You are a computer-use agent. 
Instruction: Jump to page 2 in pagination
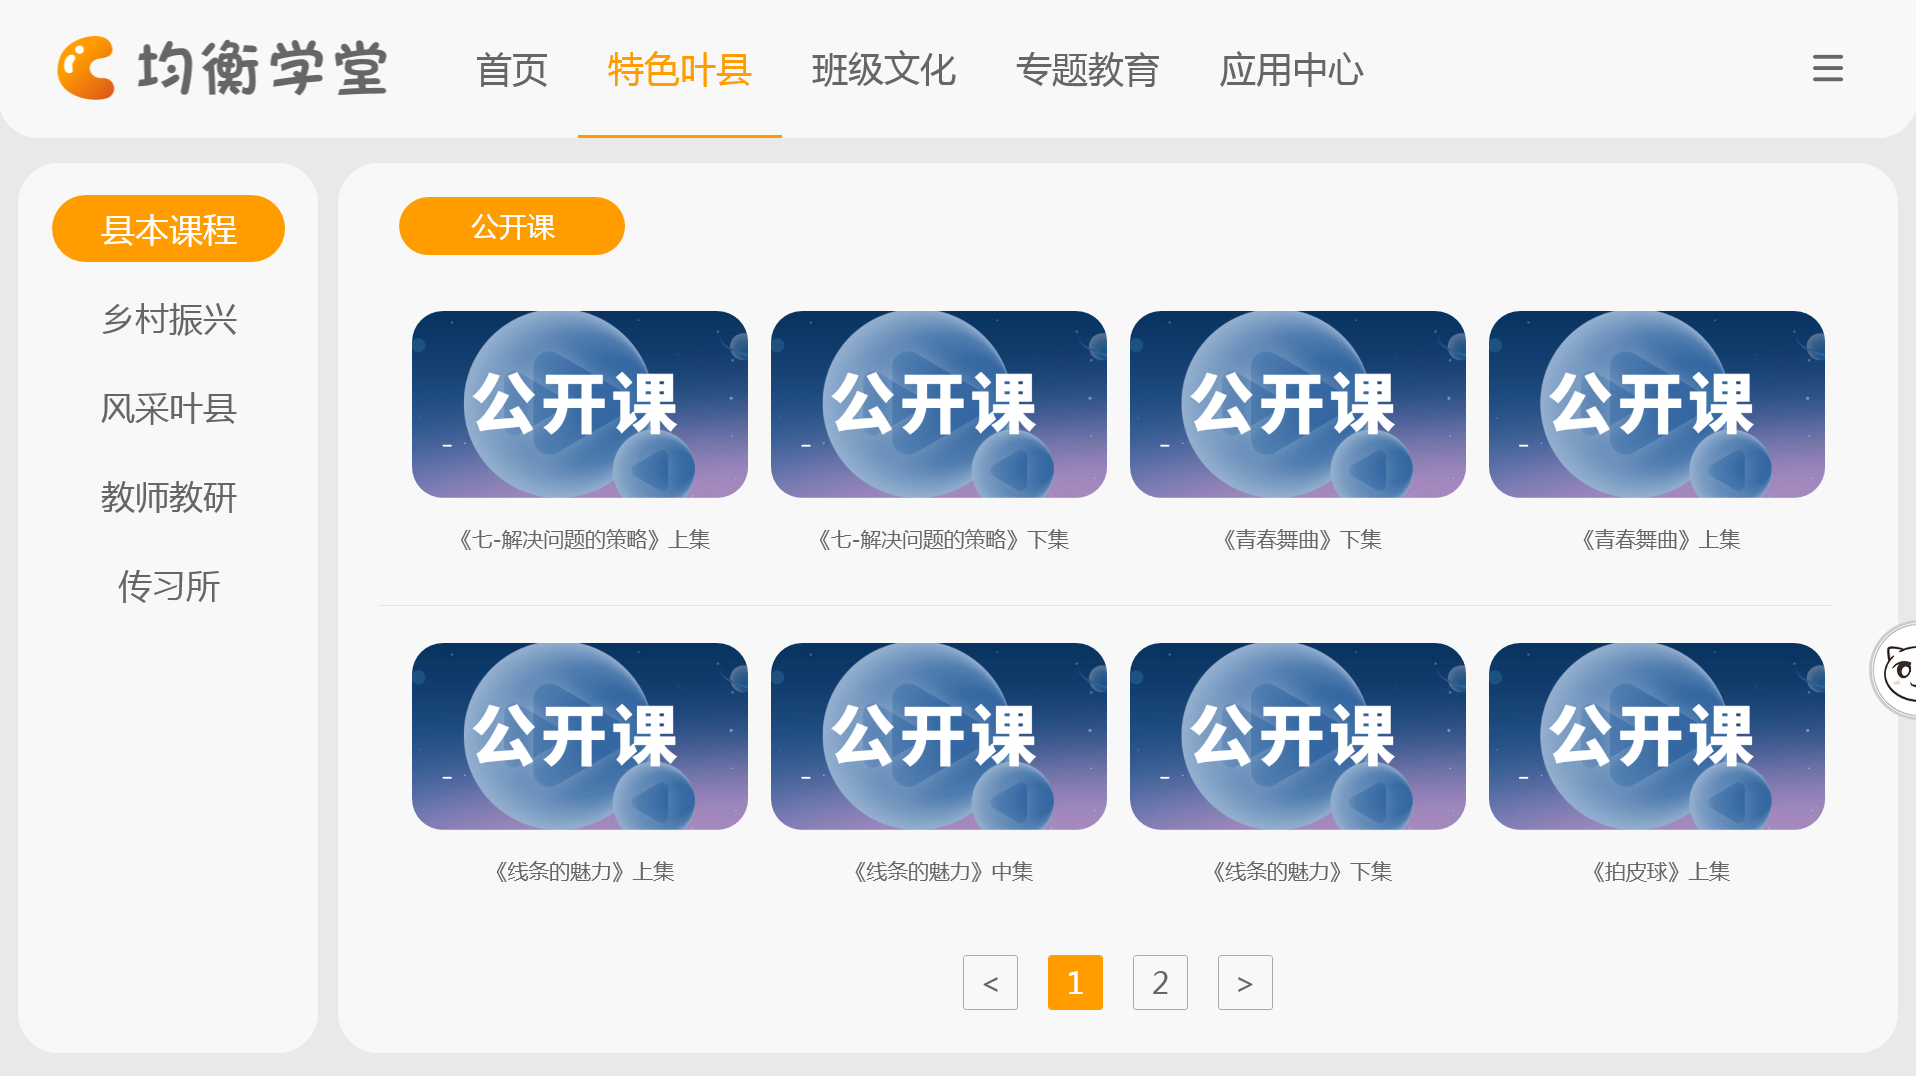point(1160,982)
